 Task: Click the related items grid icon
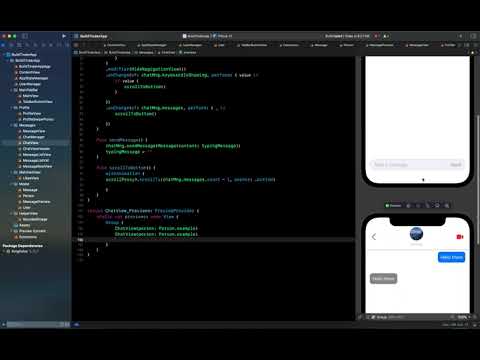coord(76,45)
